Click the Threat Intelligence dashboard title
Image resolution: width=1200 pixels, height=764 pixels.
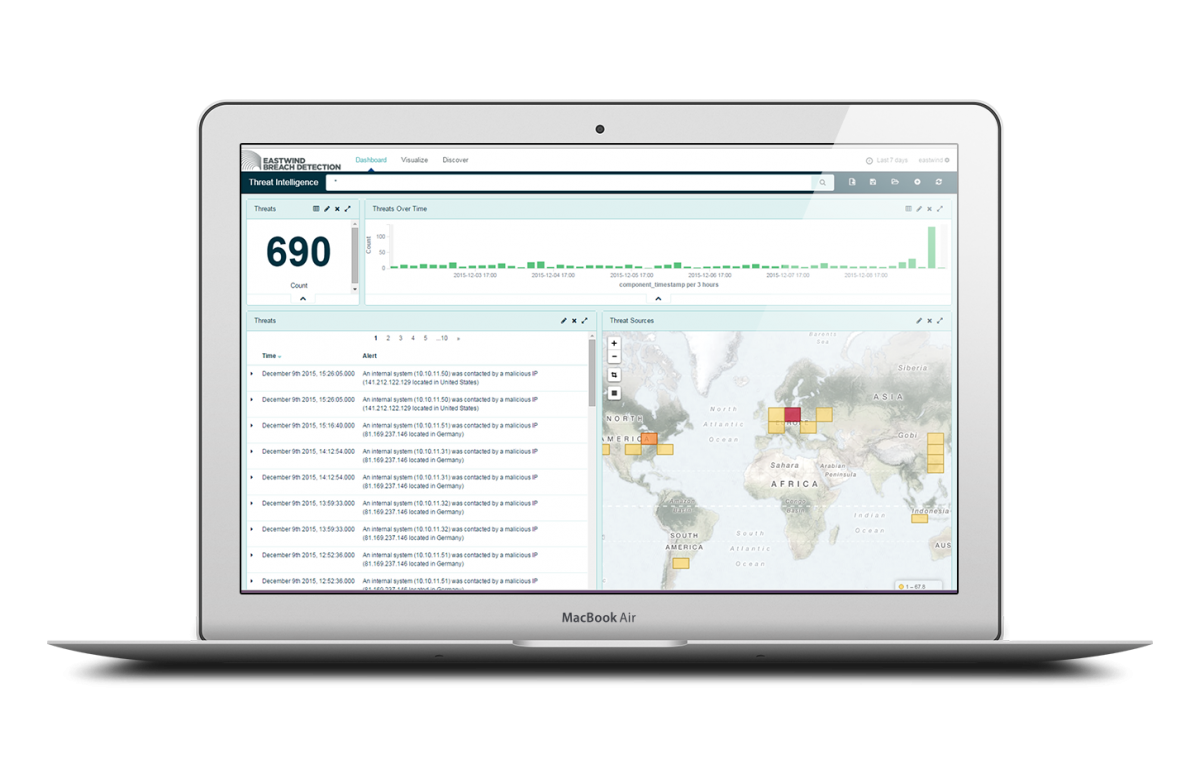click(283, 183)
